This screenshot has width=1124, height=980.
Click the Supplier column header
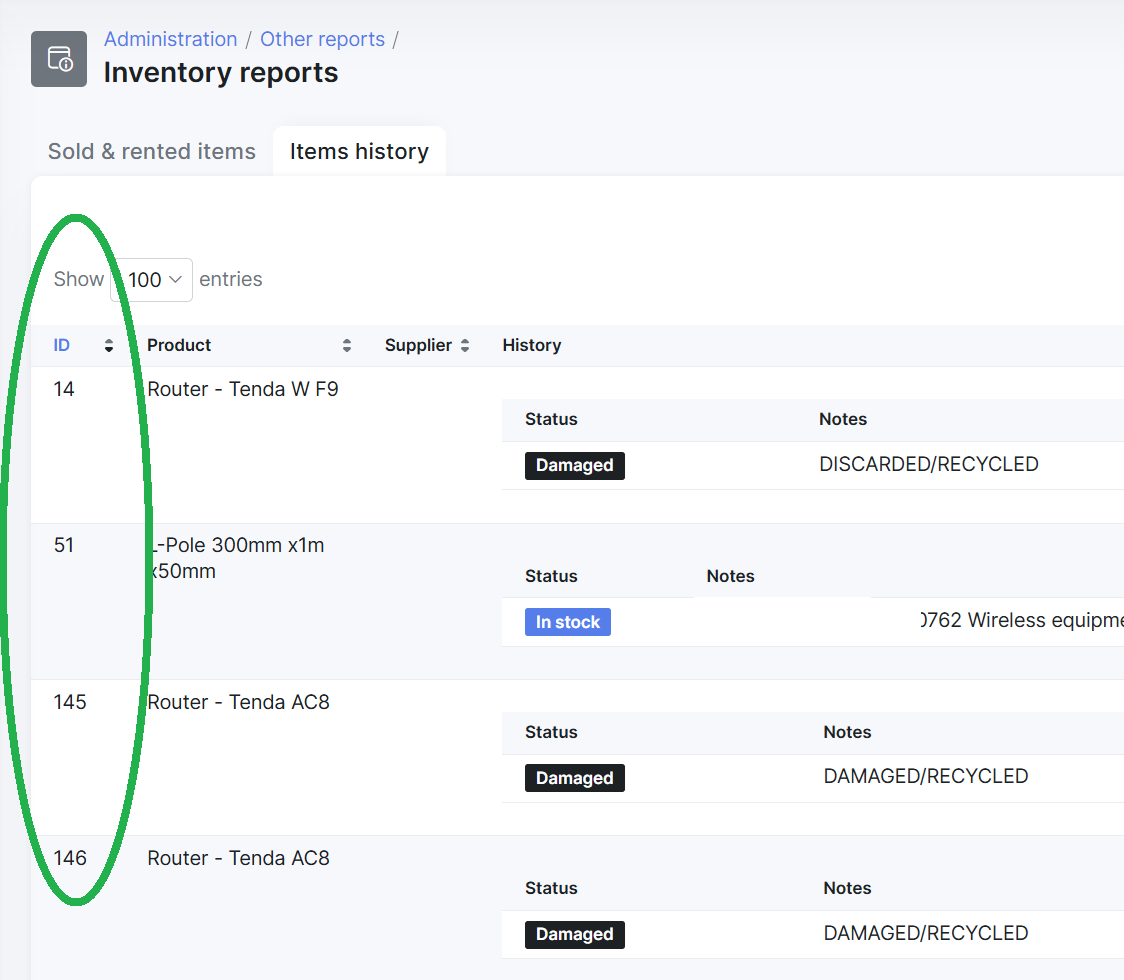(419, 346)
